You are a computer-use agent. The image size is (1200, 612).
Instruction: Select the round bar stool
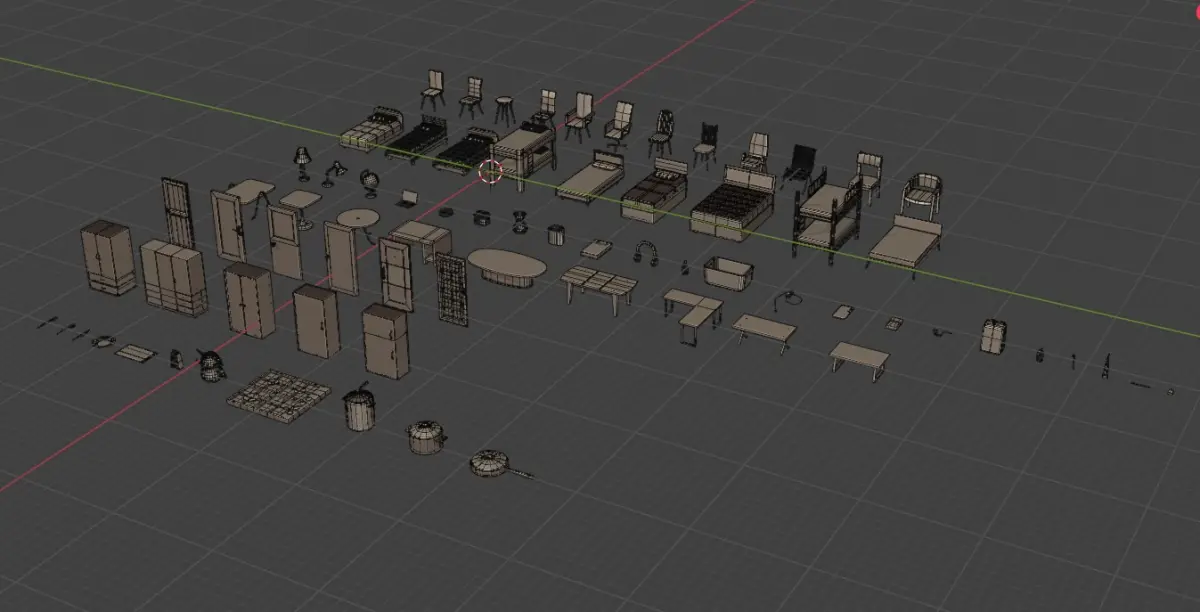[504, 110]
